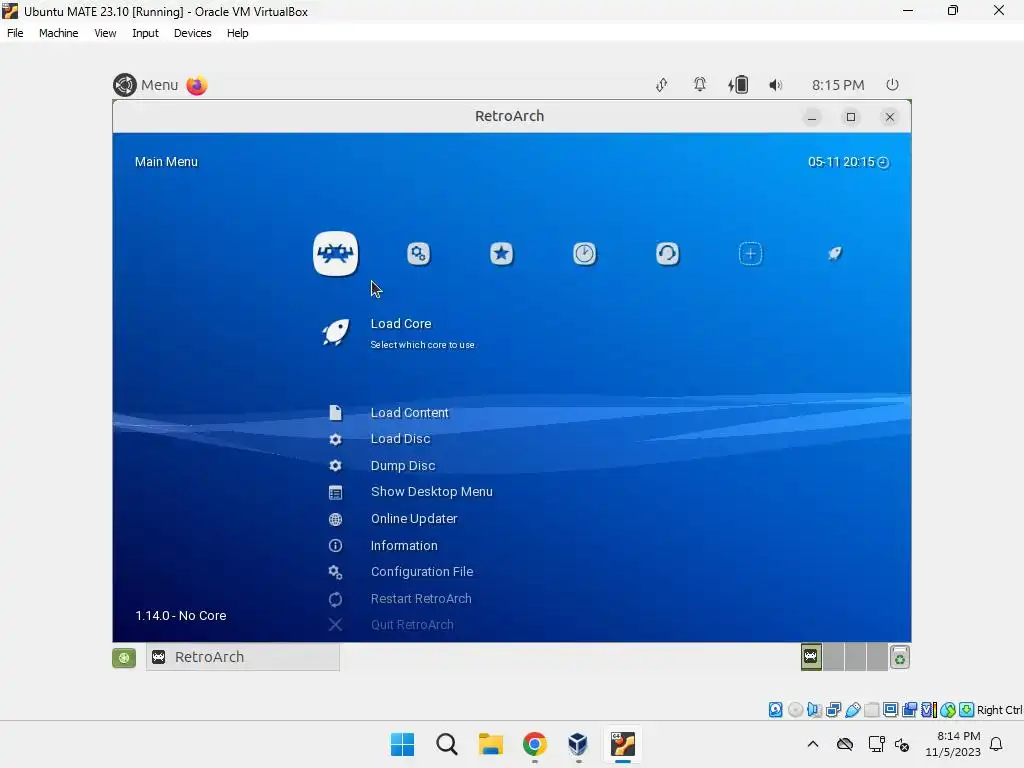1024x768 pixels.
Task: Click the Online Updater globe icon
Action: coord(335,519)
